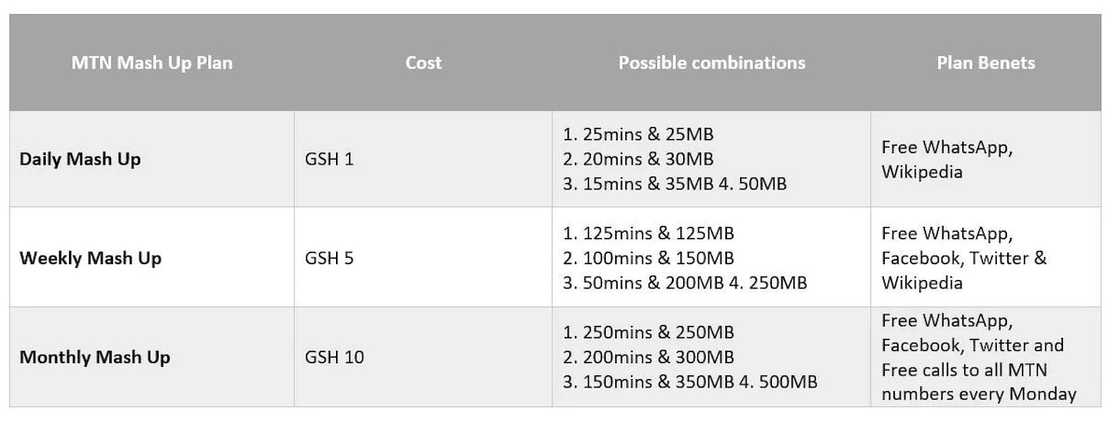Click the GSH 1 cost cell
The image size is (1120, 424).
click(329, 159)
